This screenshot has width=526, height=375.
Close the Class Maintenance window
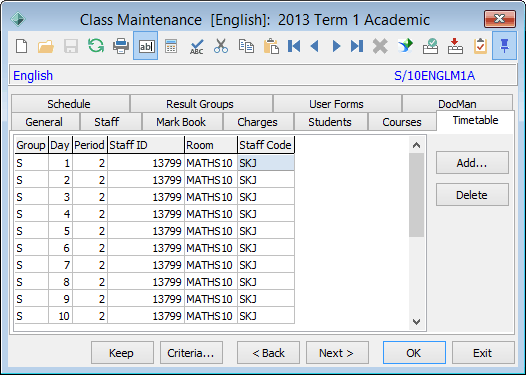point(499,19)
